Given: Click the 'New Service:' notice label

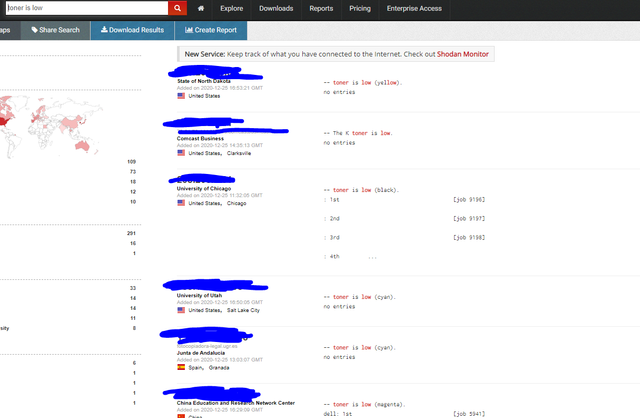Looking at the screenshot, I should [x=204, y=54].
